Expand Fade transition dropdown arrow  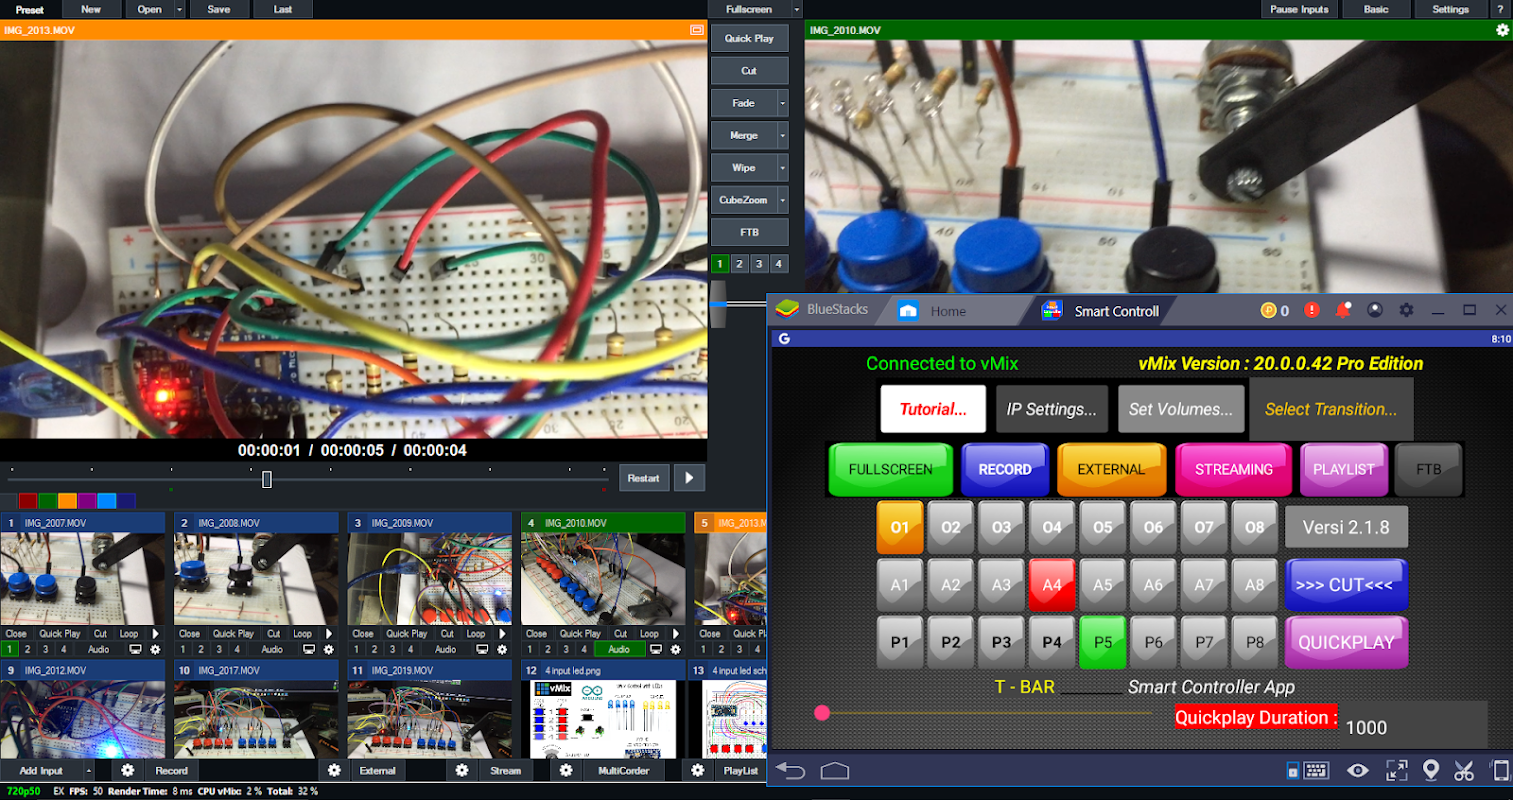(x=783, y=103)
